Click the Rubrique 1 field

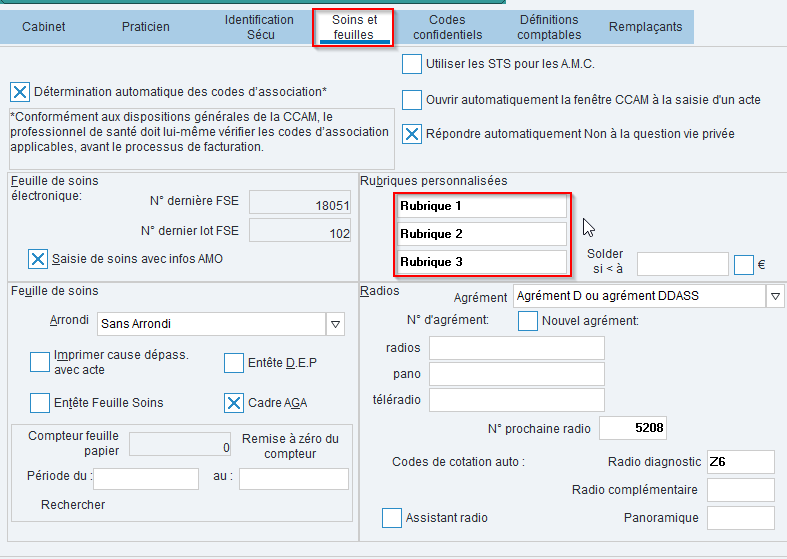click(x=482, y=206)
